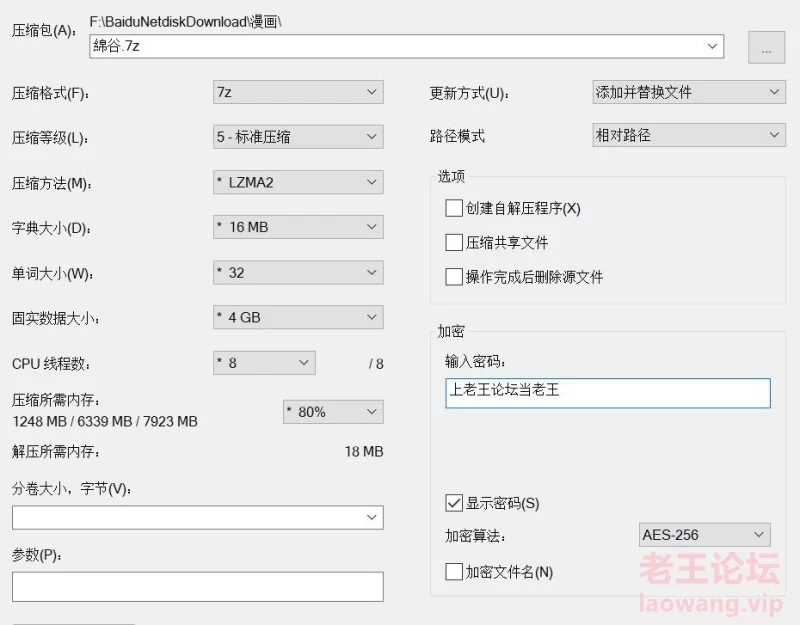Click the 参数(P) parameters input field

tap(197, 587)
